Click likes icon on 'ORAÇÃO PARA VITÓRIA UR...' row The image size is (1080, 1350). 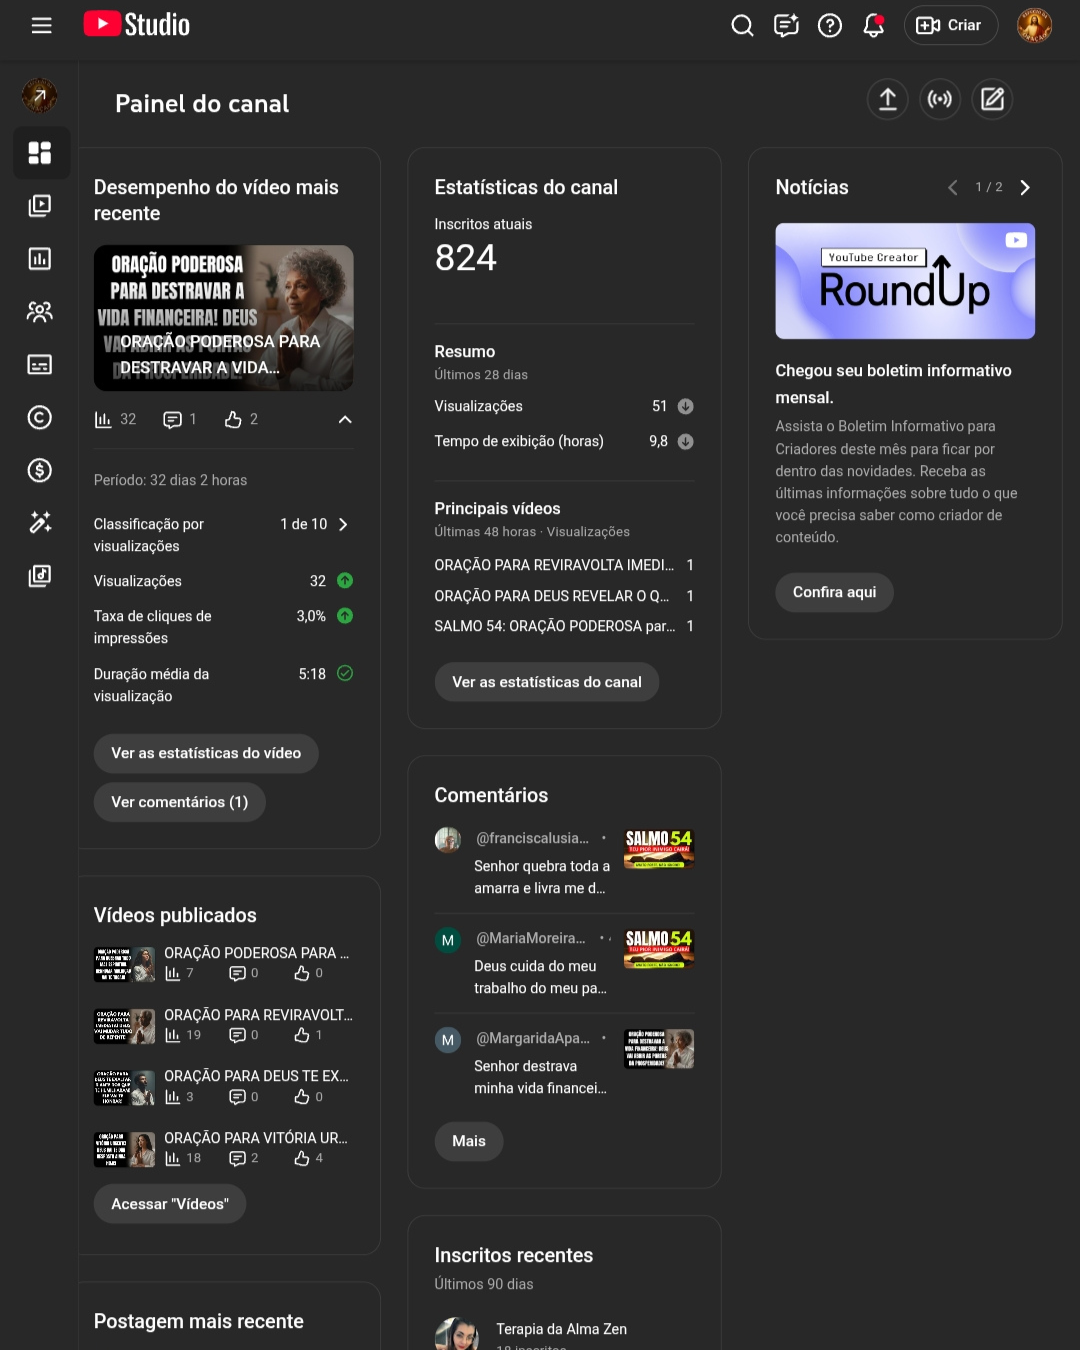pos(302,1158)
